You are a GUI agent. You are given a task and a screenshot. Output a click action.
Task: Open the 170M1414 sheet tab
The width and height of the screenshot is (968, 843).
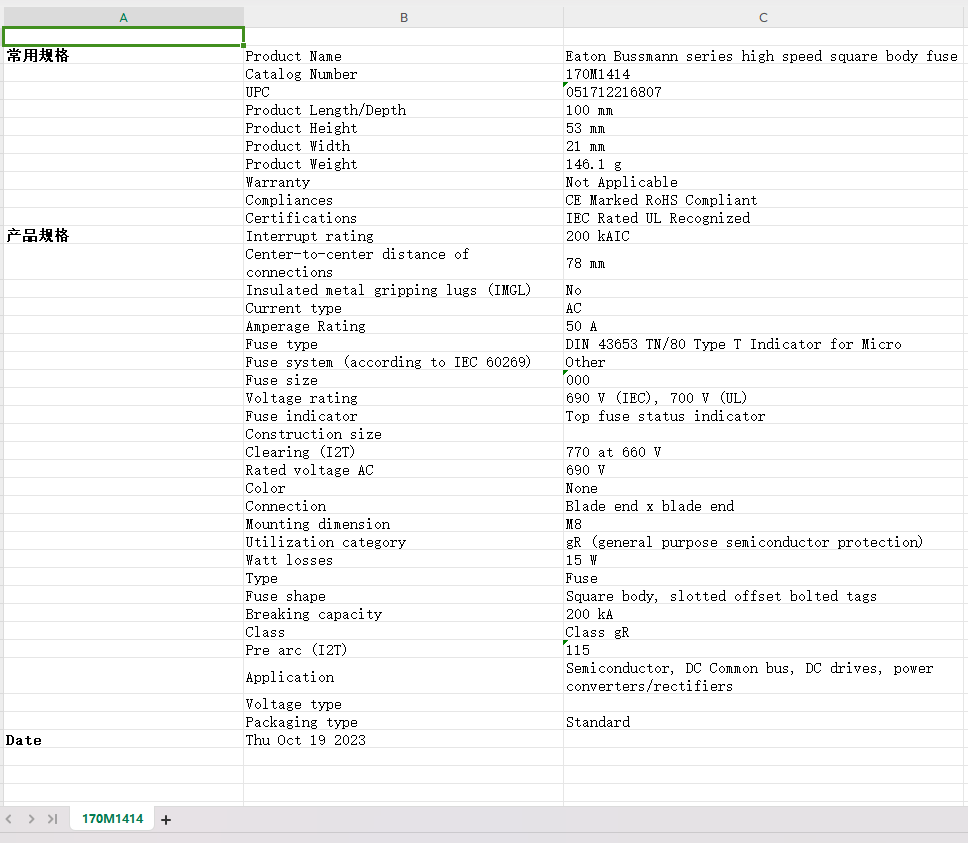point(112,819)
